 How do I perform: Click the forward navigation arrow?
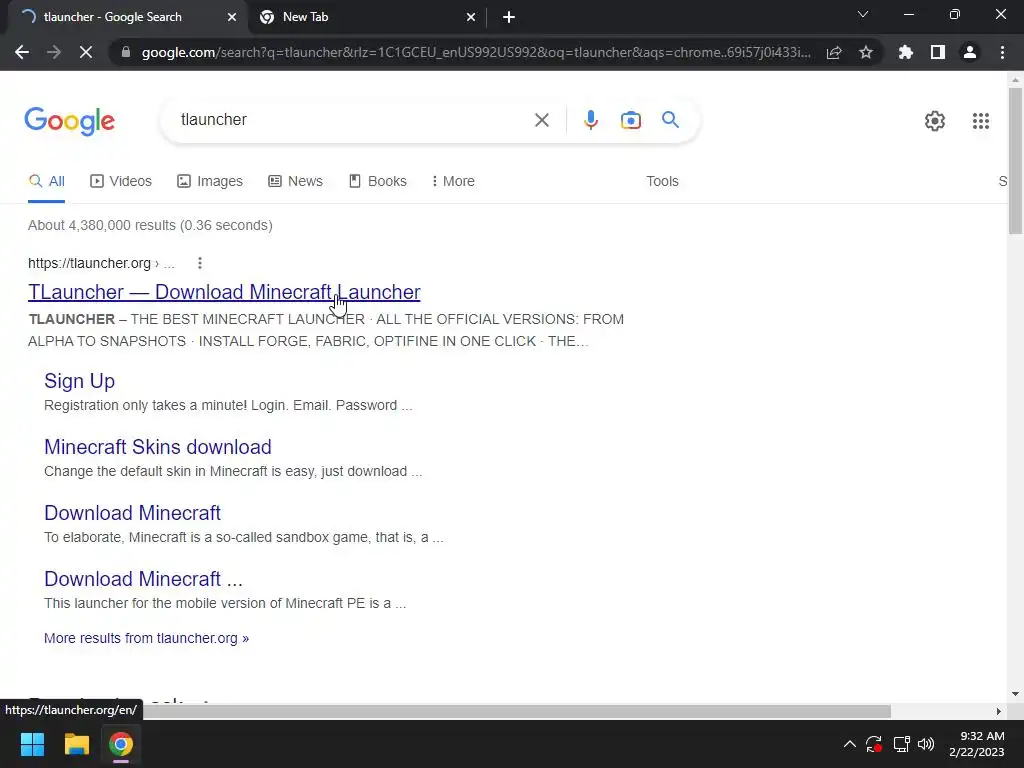[x=54, y=52]
